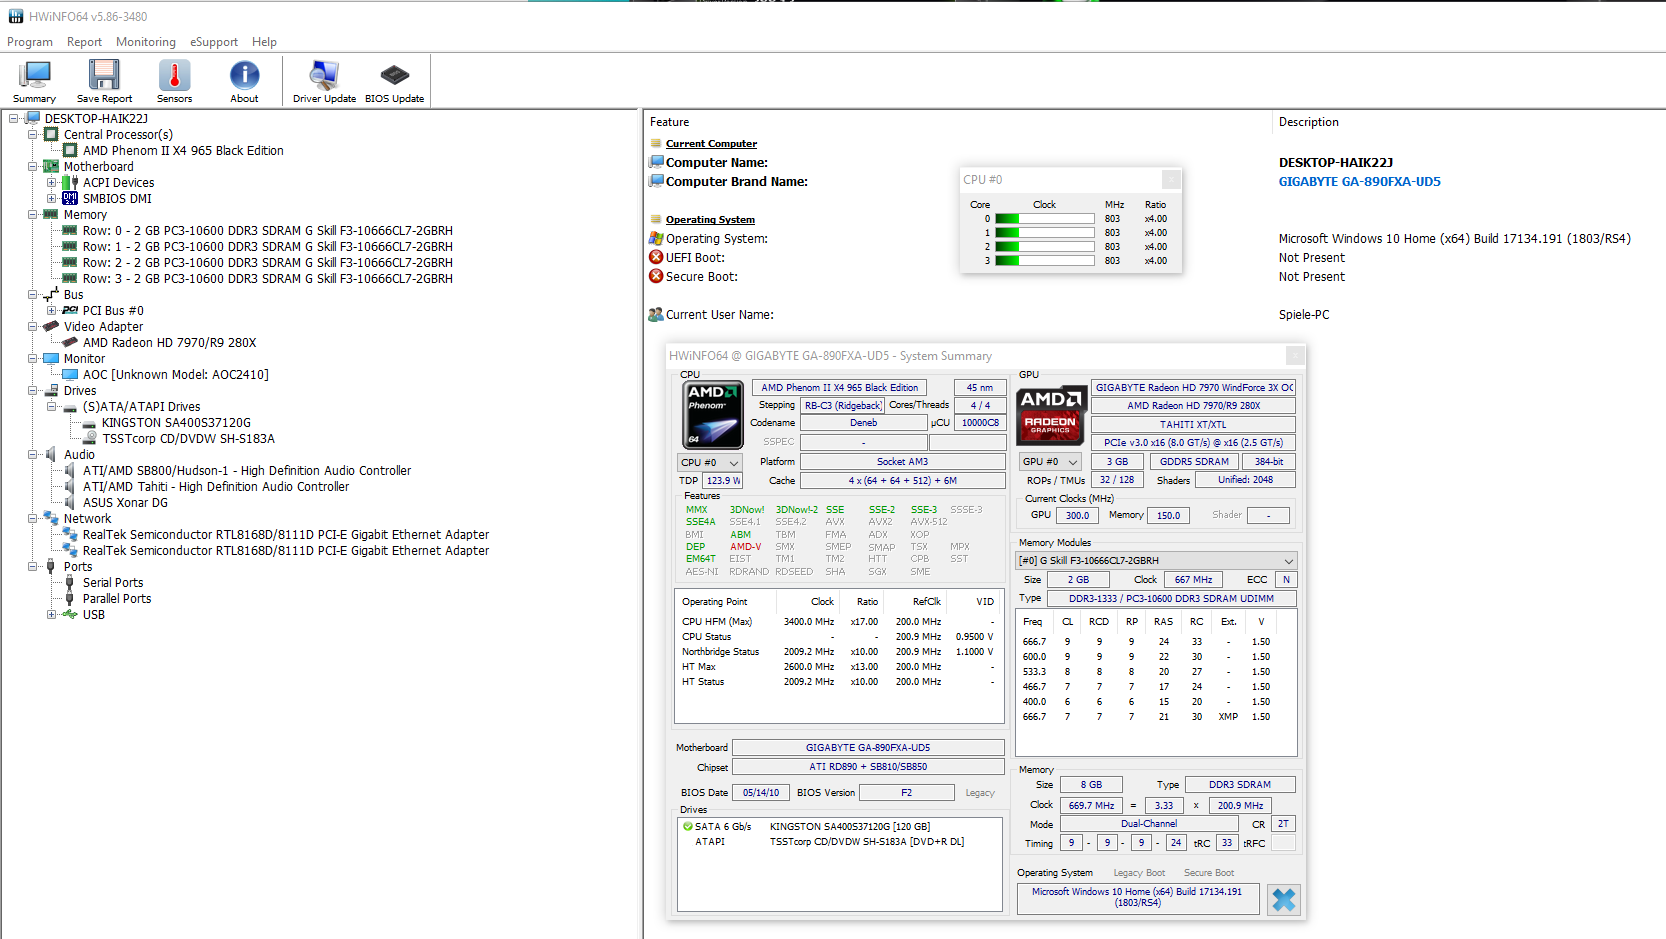Click the USB icon in the tree
Image resolution: width=1666 pixels, height=939 pixels.
71,614
